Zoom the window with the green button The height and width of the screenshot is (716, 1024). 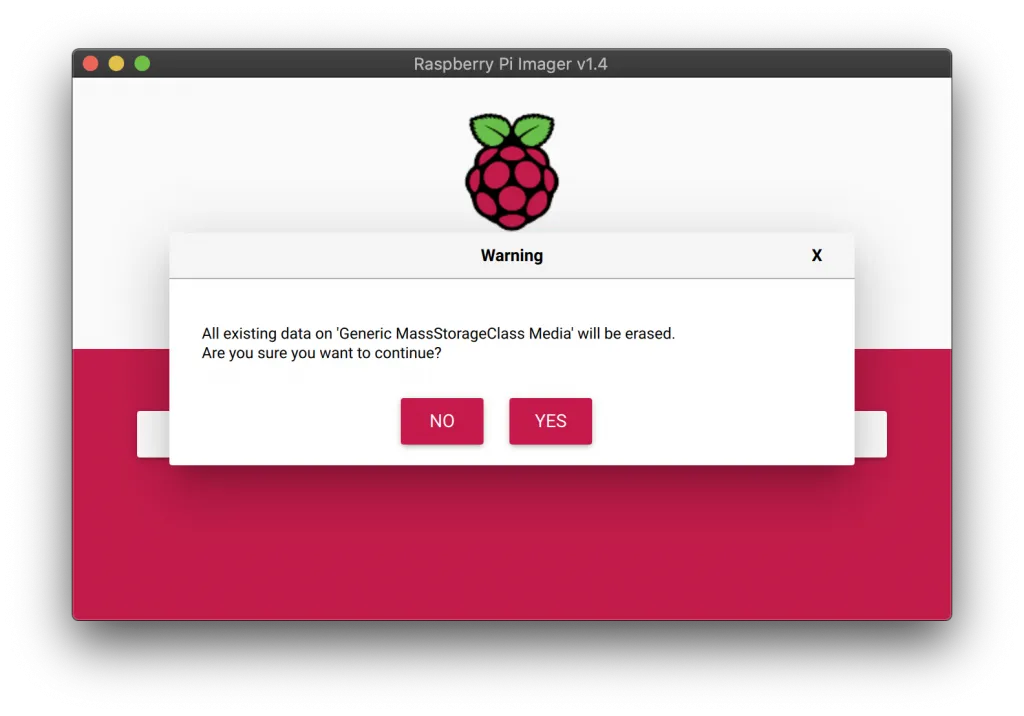(142, 64)
